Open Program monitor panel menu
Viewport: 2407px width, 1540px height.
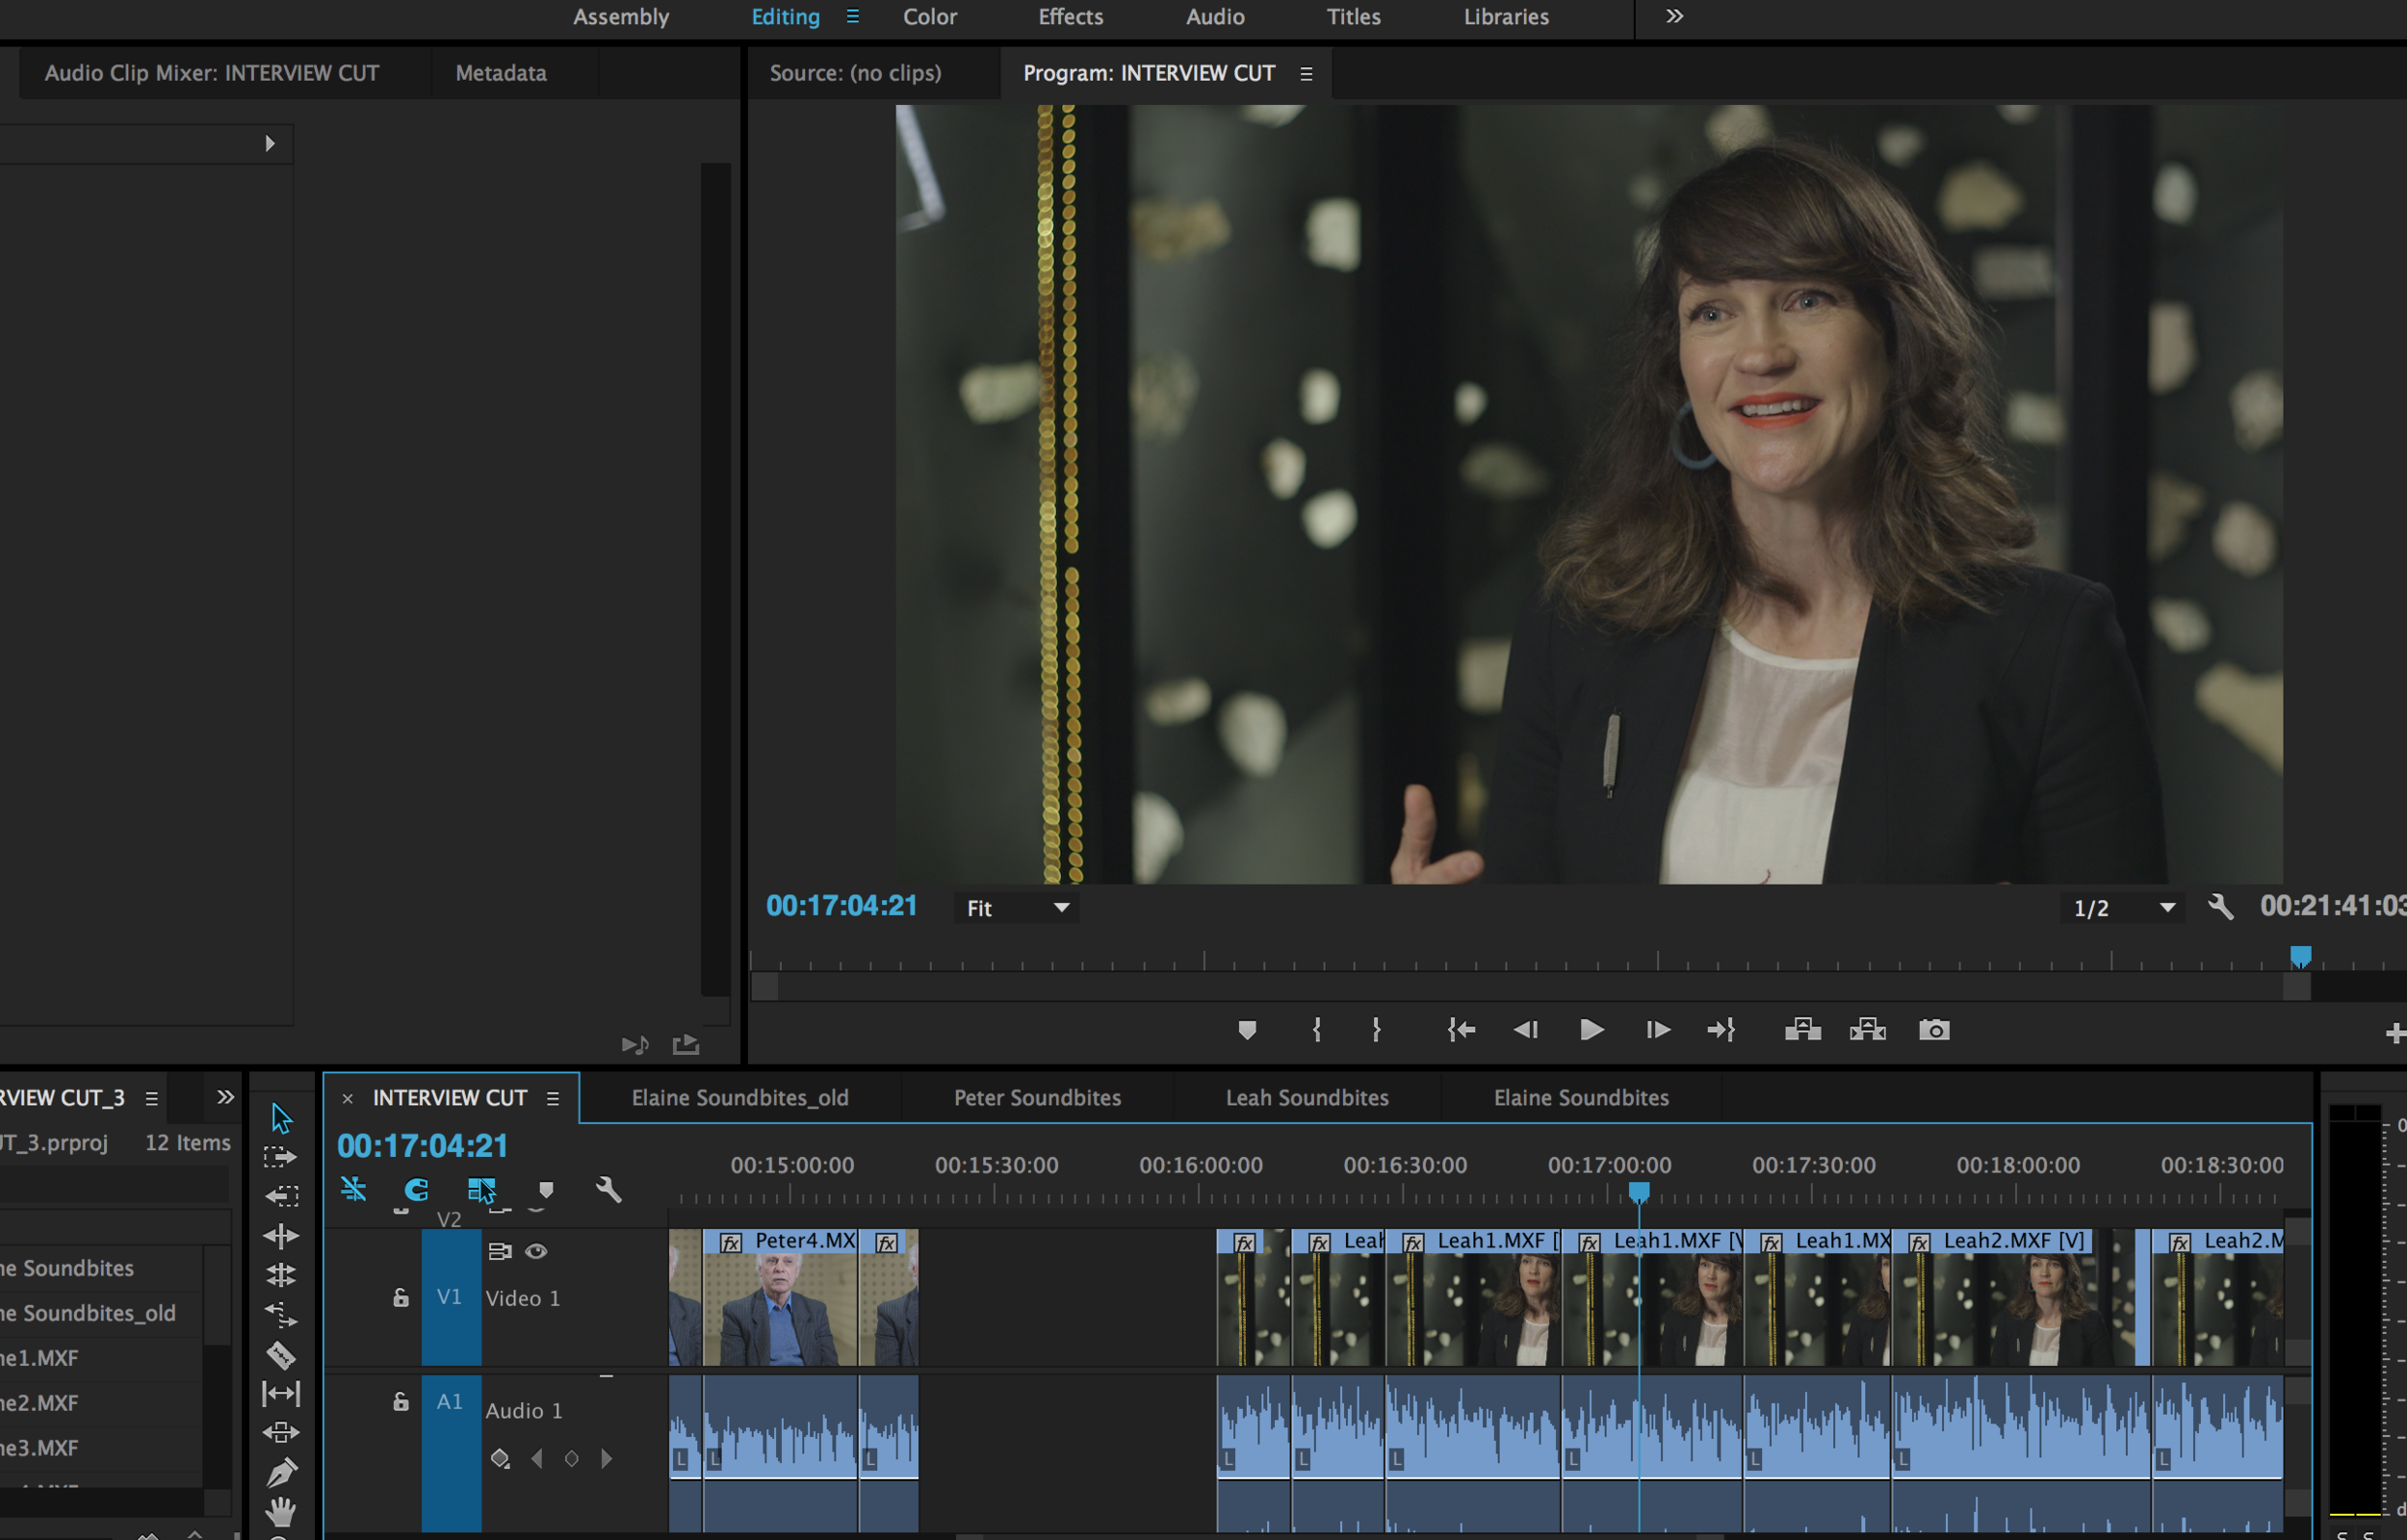tap(1306, 74)
